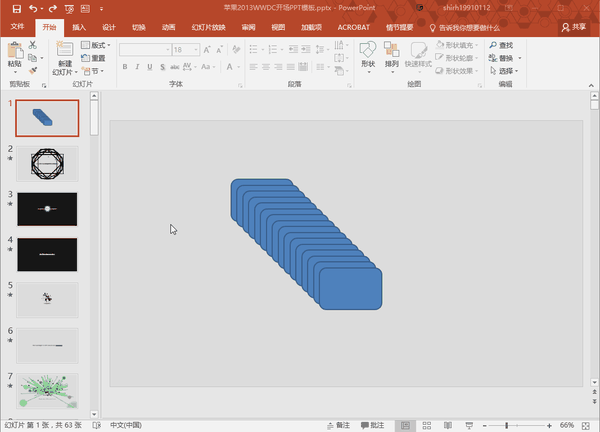The height and width of the screenshot is (432, 600).
Task: Select slide 7 thumbnail with green graphic
Action: tap(47, 391)
